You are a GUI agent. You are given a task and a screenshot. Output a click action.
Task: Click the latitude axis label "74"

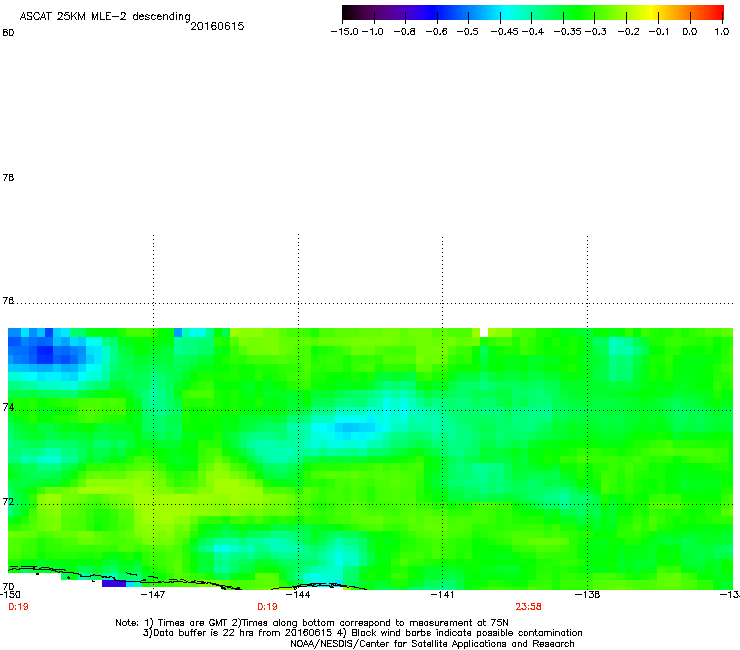pos(8,407)
